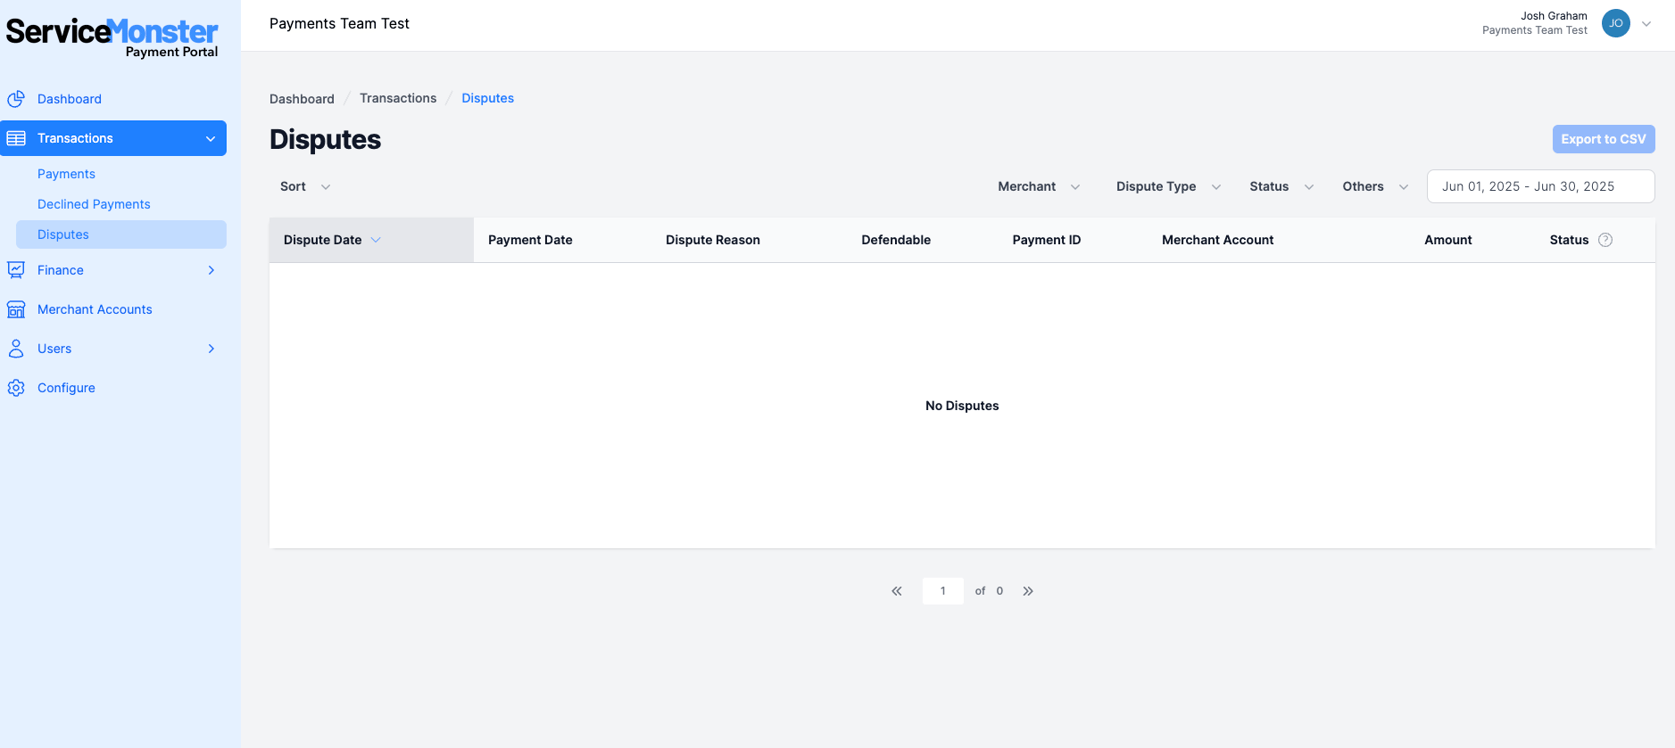Click the Users person icon

coord(16,348)
